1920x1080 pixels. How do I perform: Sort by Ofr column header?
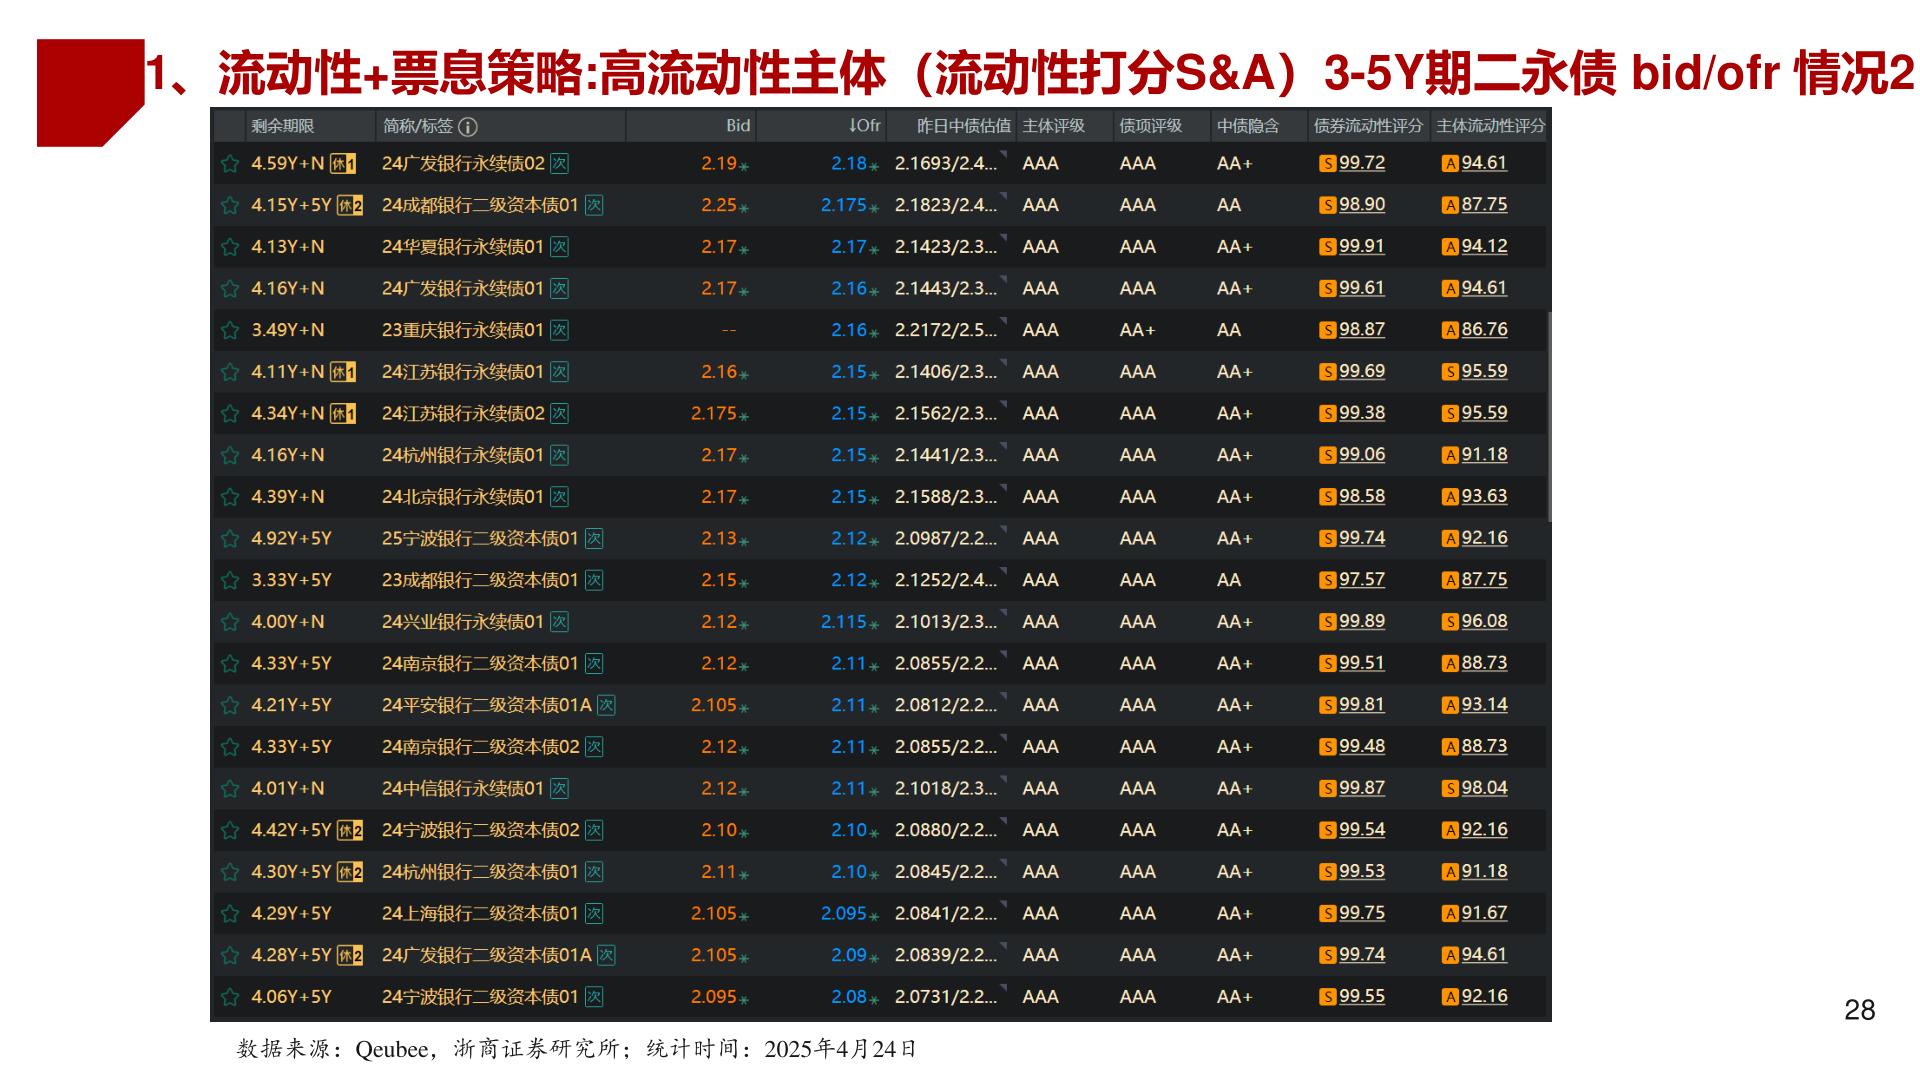(x=864, y=126)
